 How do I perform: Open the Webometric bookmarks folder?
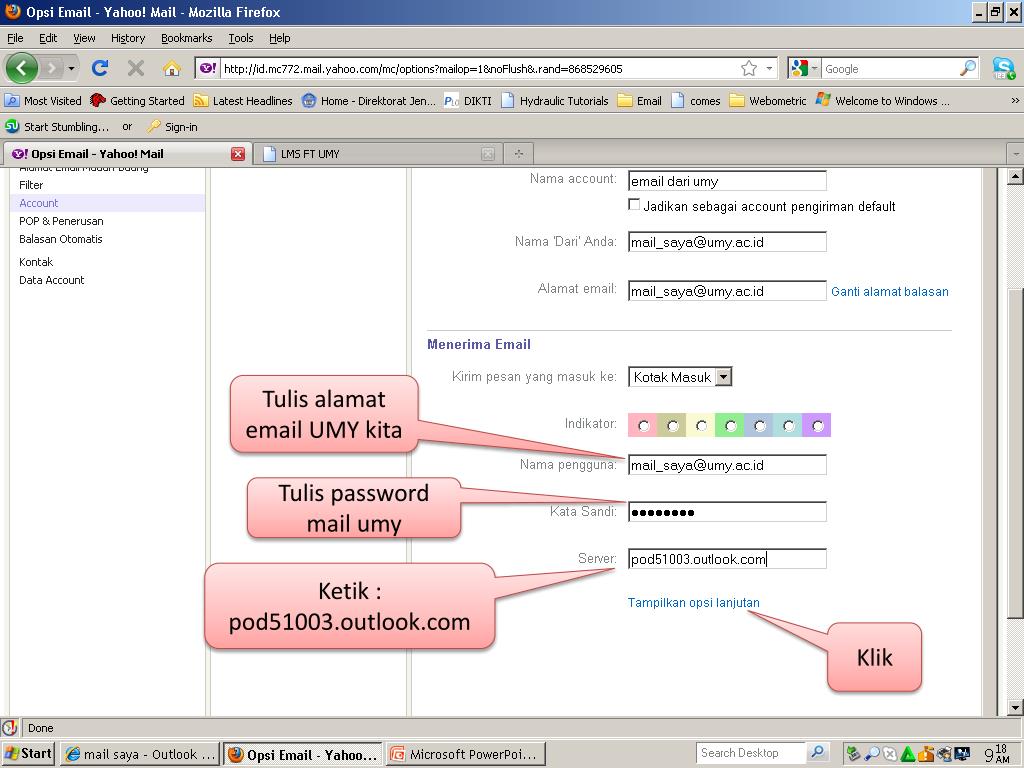pos(768,101)
